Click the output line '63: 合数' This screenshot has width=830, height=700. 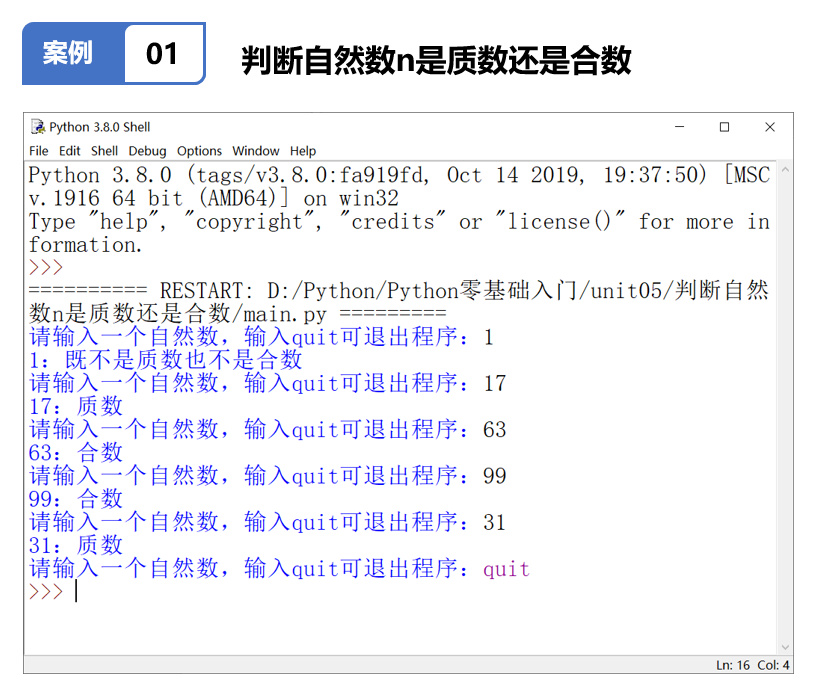click(76, 453)
